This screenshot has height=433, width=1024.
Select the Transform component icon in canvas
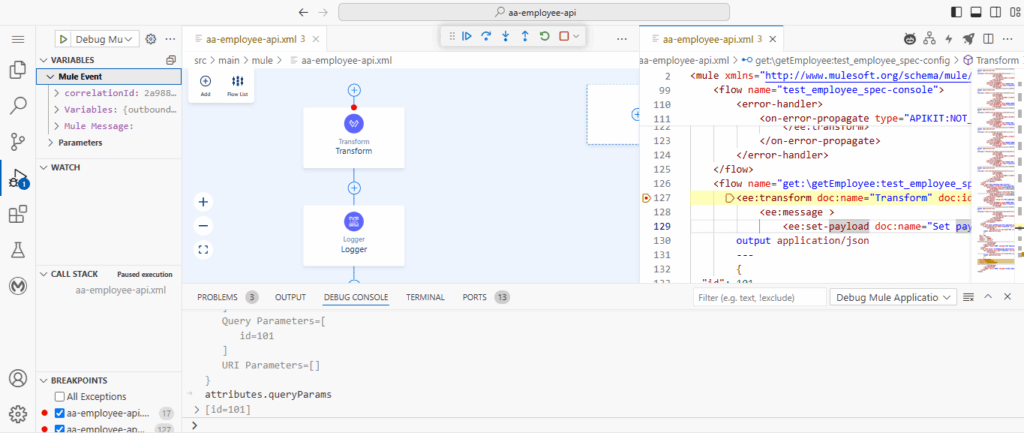(x=354, y=123)
